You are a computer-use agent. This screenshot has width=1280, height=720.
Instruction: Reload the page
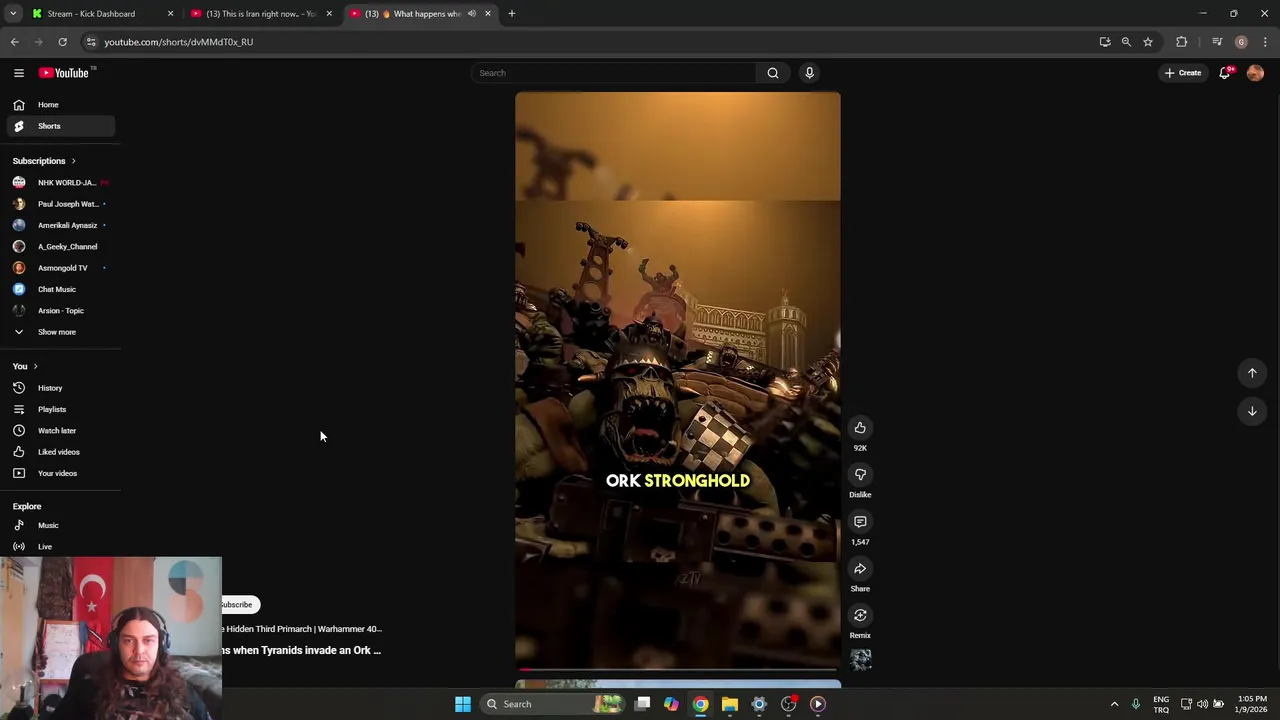62,42
